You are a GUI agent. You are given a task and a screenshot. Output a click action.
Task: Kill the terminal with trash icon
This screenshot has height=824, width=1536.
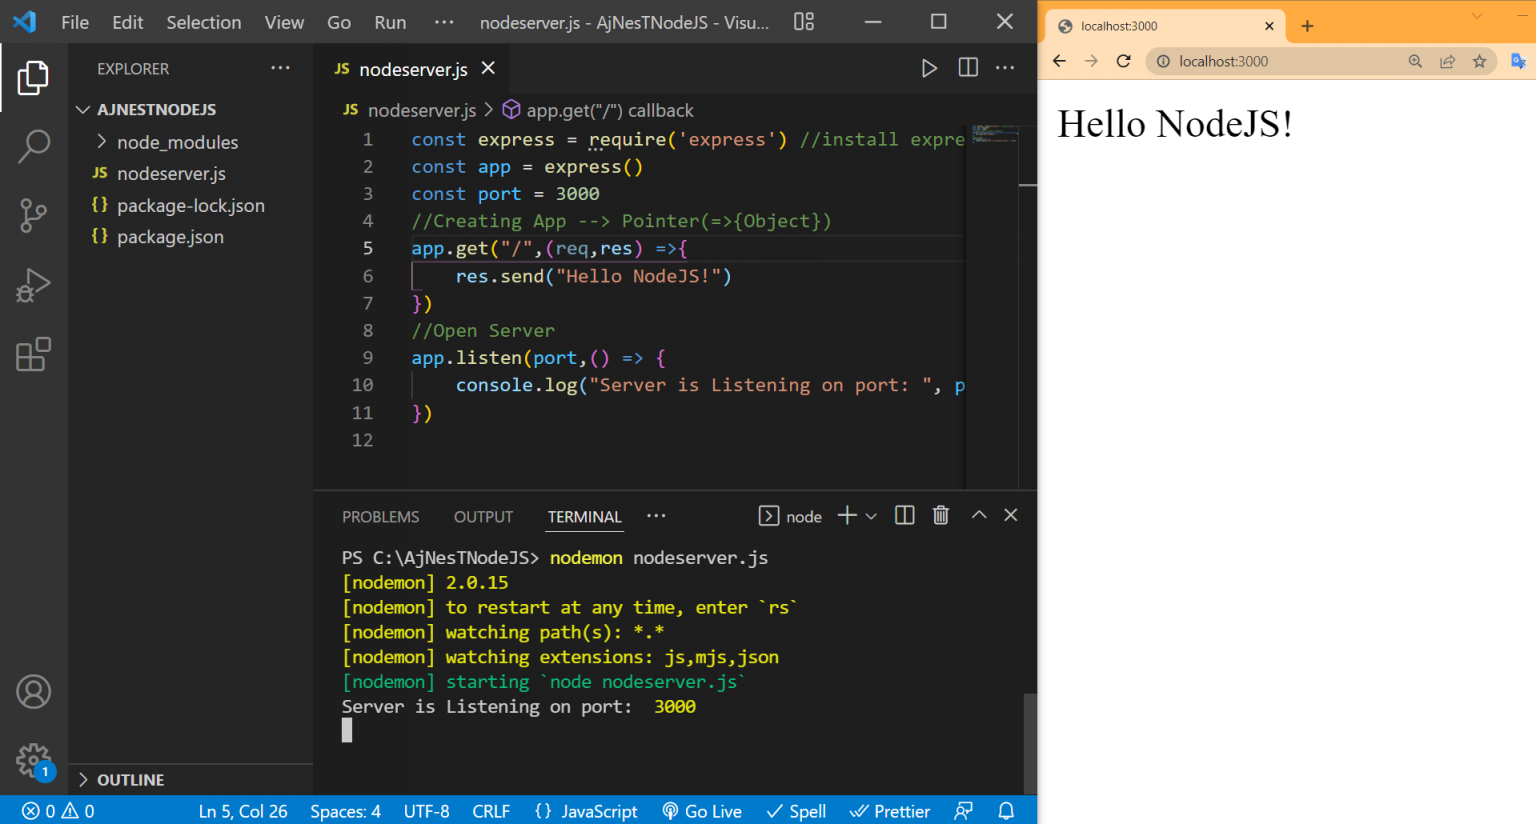tap(941, 515)
